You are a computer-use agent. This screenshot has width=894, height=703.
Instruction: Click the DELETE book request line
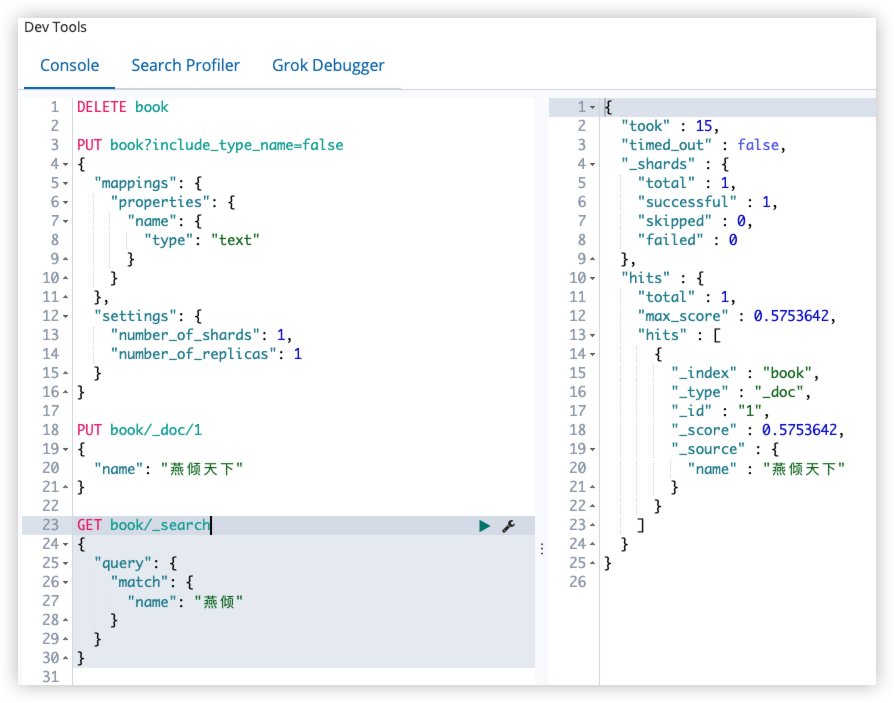[x=123, y=107]
